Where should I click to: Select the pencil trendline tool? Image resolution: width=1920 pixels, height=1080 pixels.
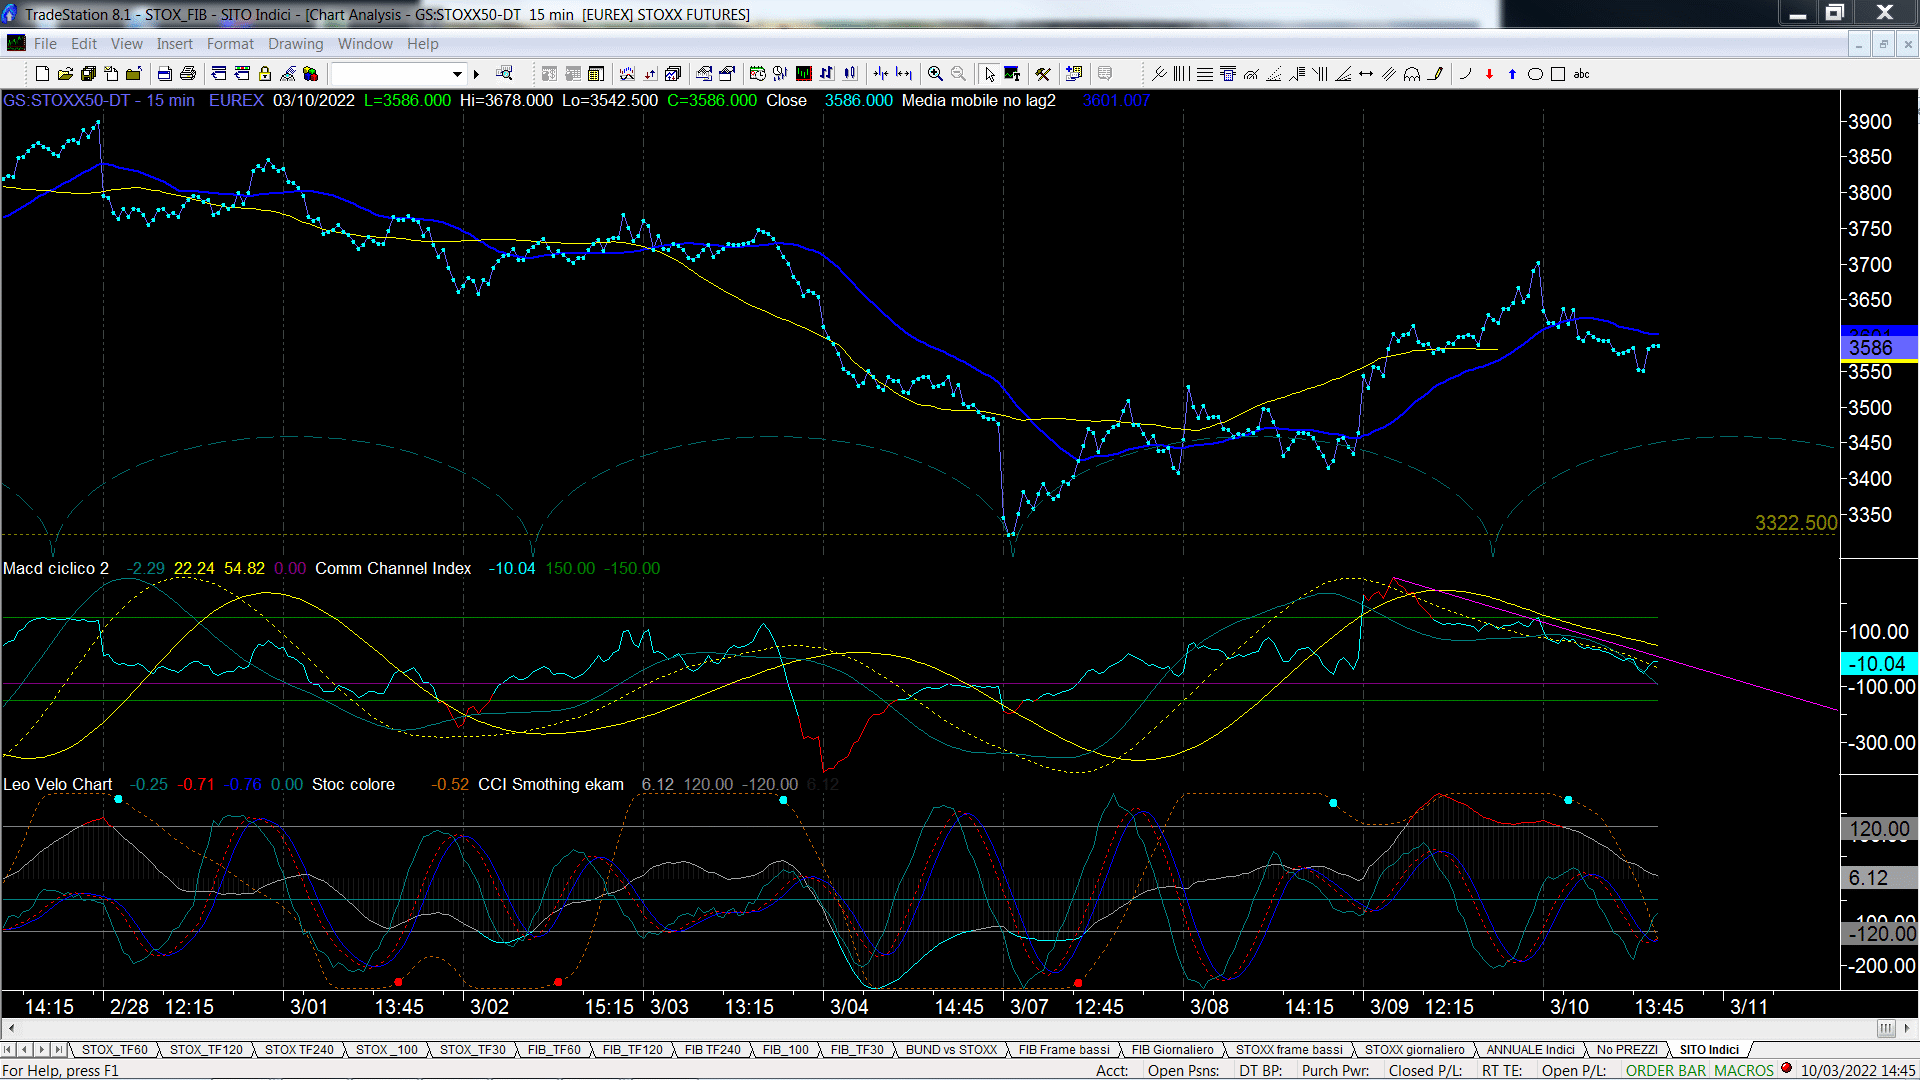click(x=1435, y=74)
